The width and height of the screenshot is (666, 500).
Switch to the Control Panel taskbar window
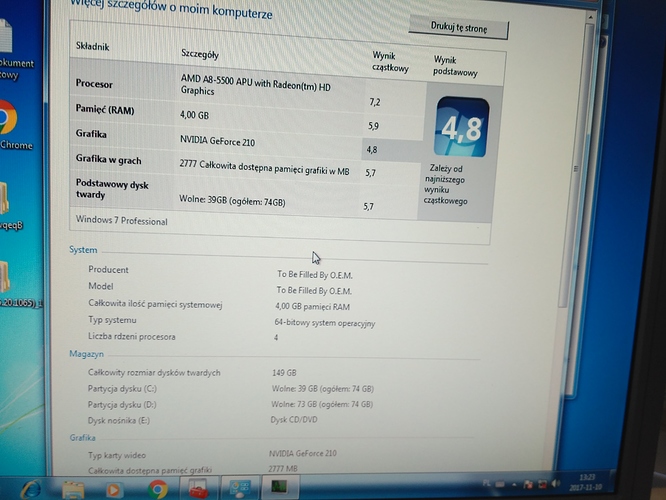240,488
